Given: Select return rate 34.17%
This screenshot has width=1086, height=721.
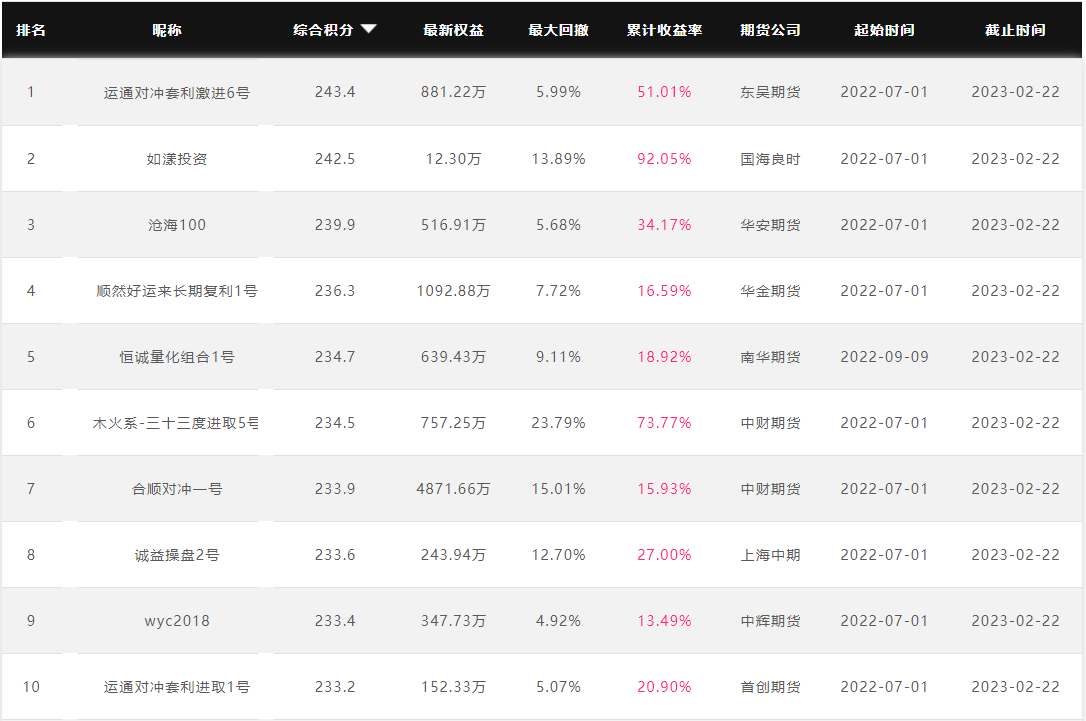Looking at the screenshot, I should 664,225.
